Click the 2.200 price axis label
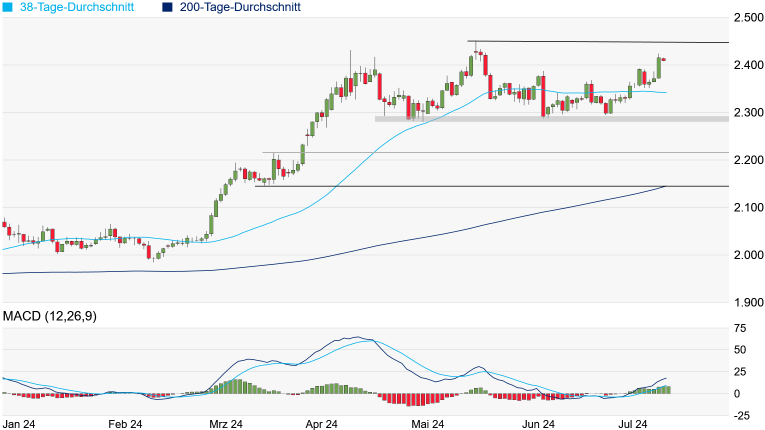 point(748,160)
